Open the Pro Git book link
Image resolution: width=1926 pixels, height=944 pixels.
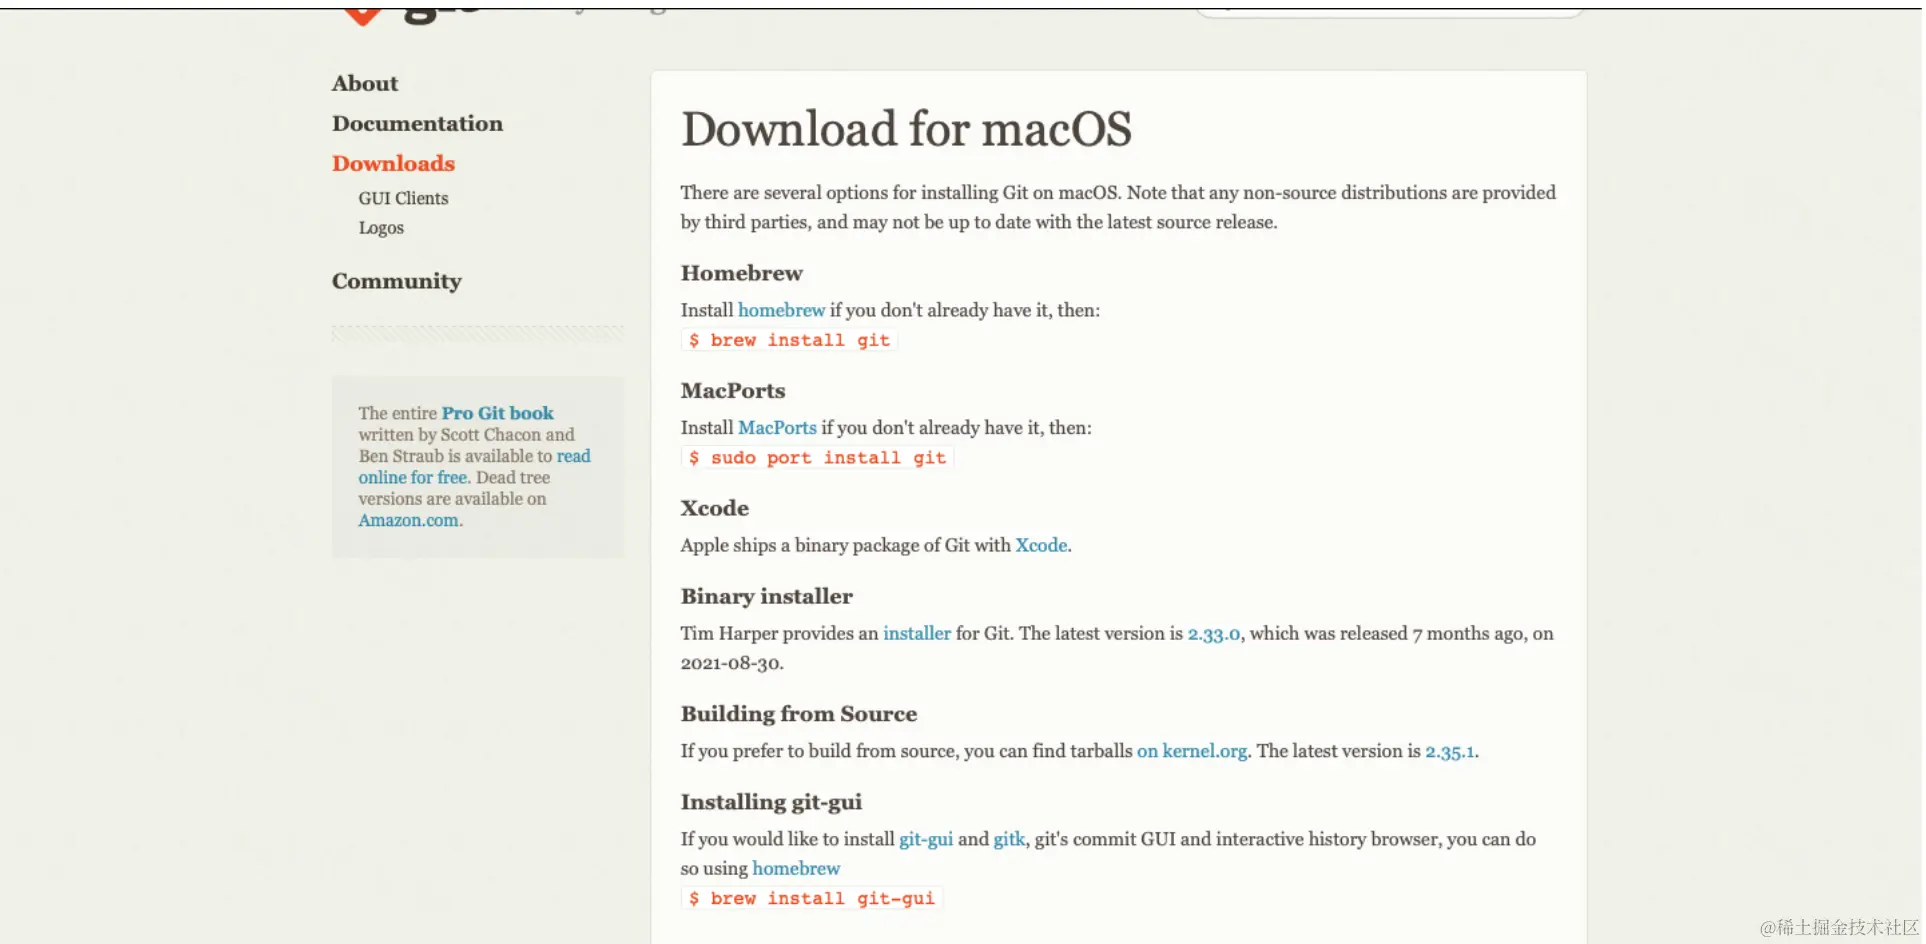pos(497,413)
